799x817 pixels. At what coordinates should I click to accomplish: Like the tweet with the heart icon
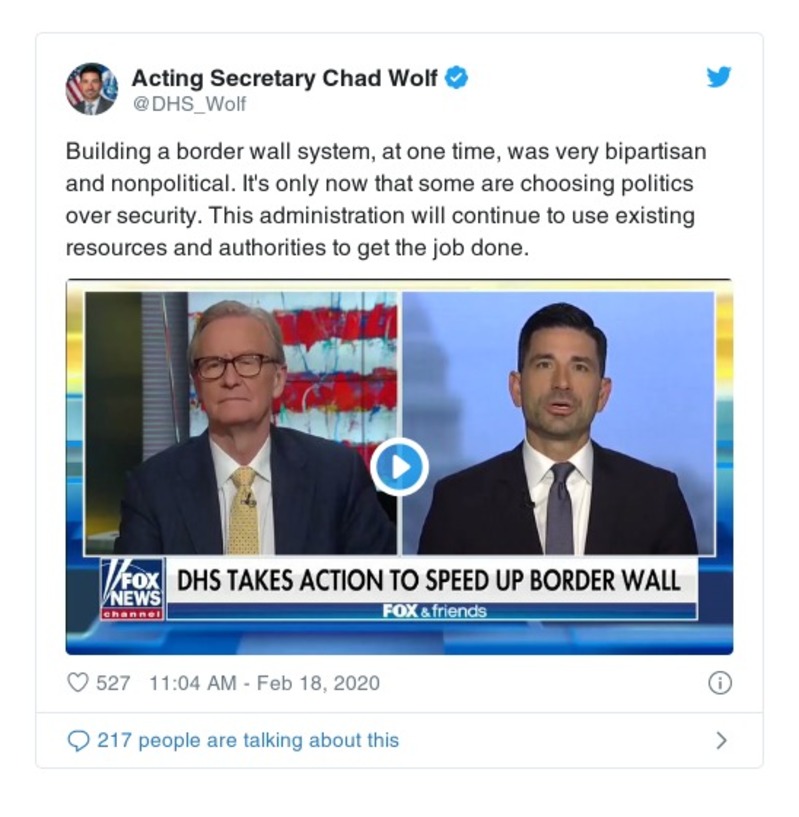click(78, 683)
